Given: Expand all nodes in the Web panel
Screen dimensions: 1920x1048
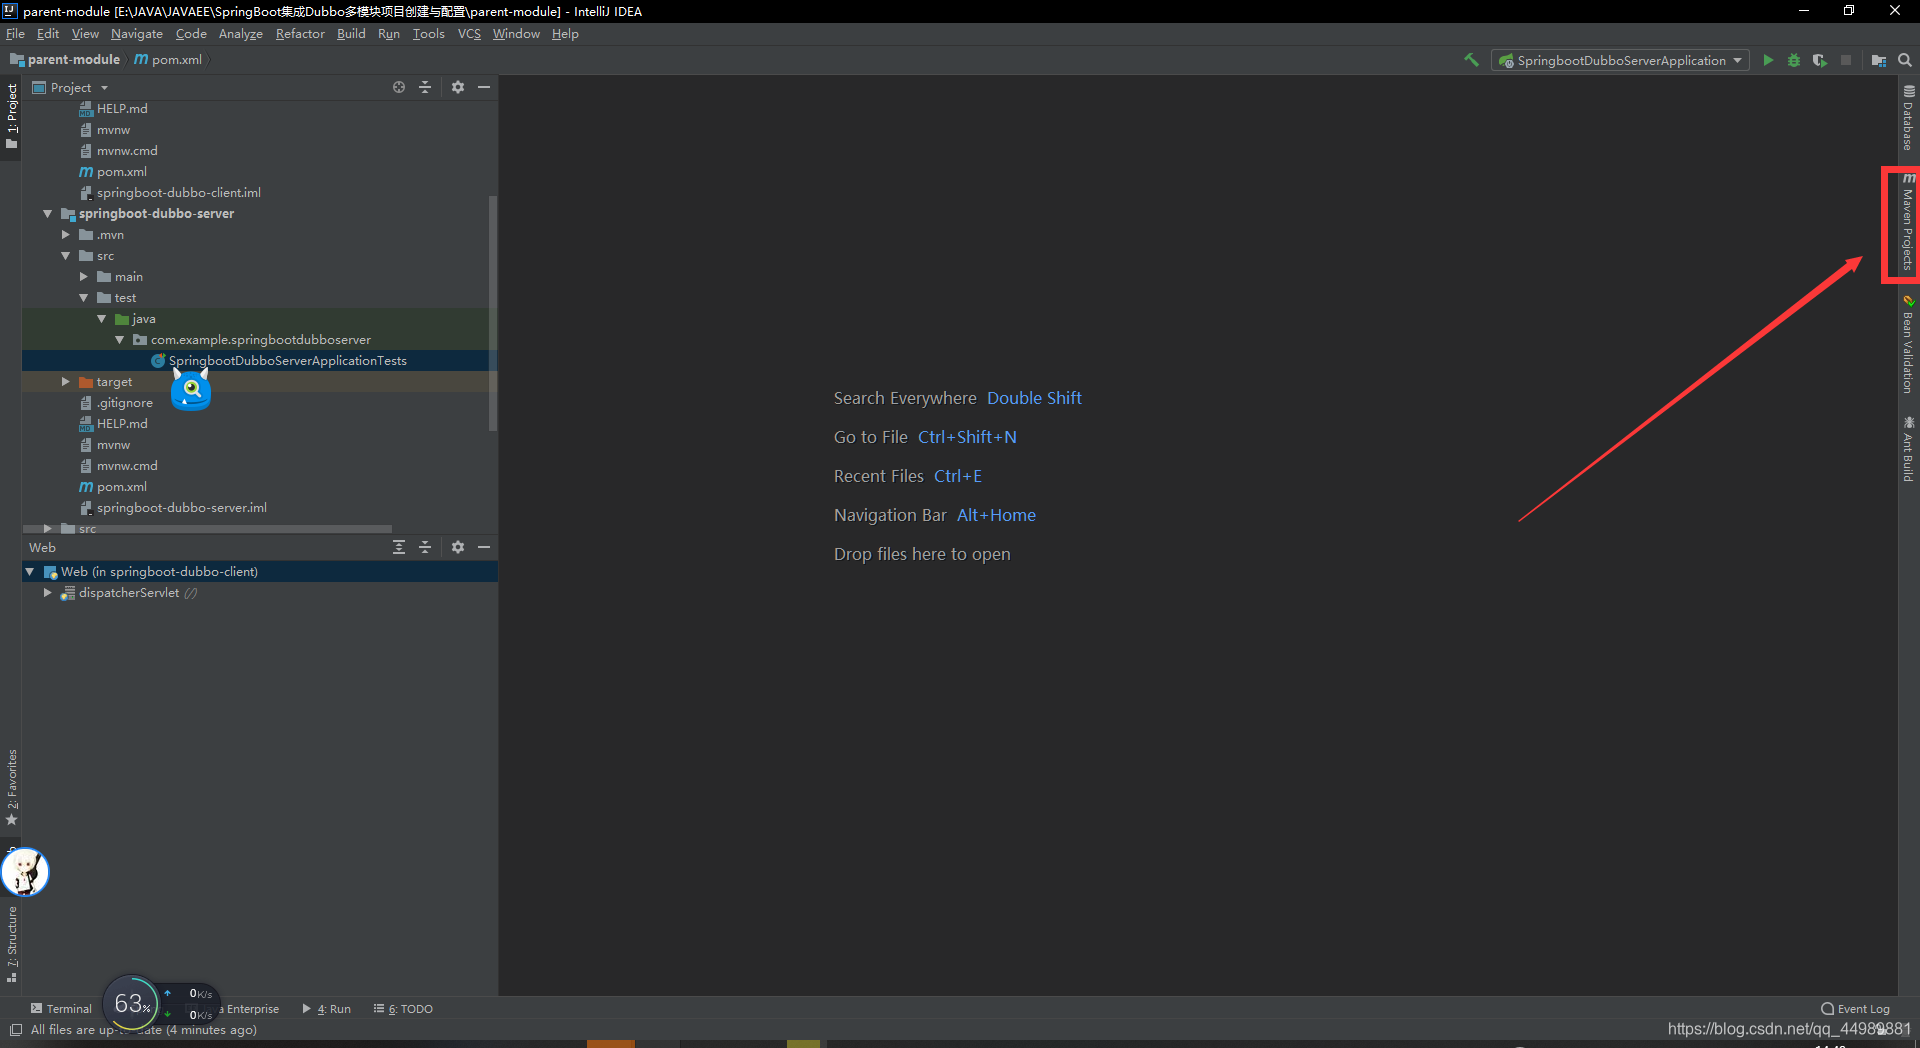Looking at the screenshot, I should point(399,547).
